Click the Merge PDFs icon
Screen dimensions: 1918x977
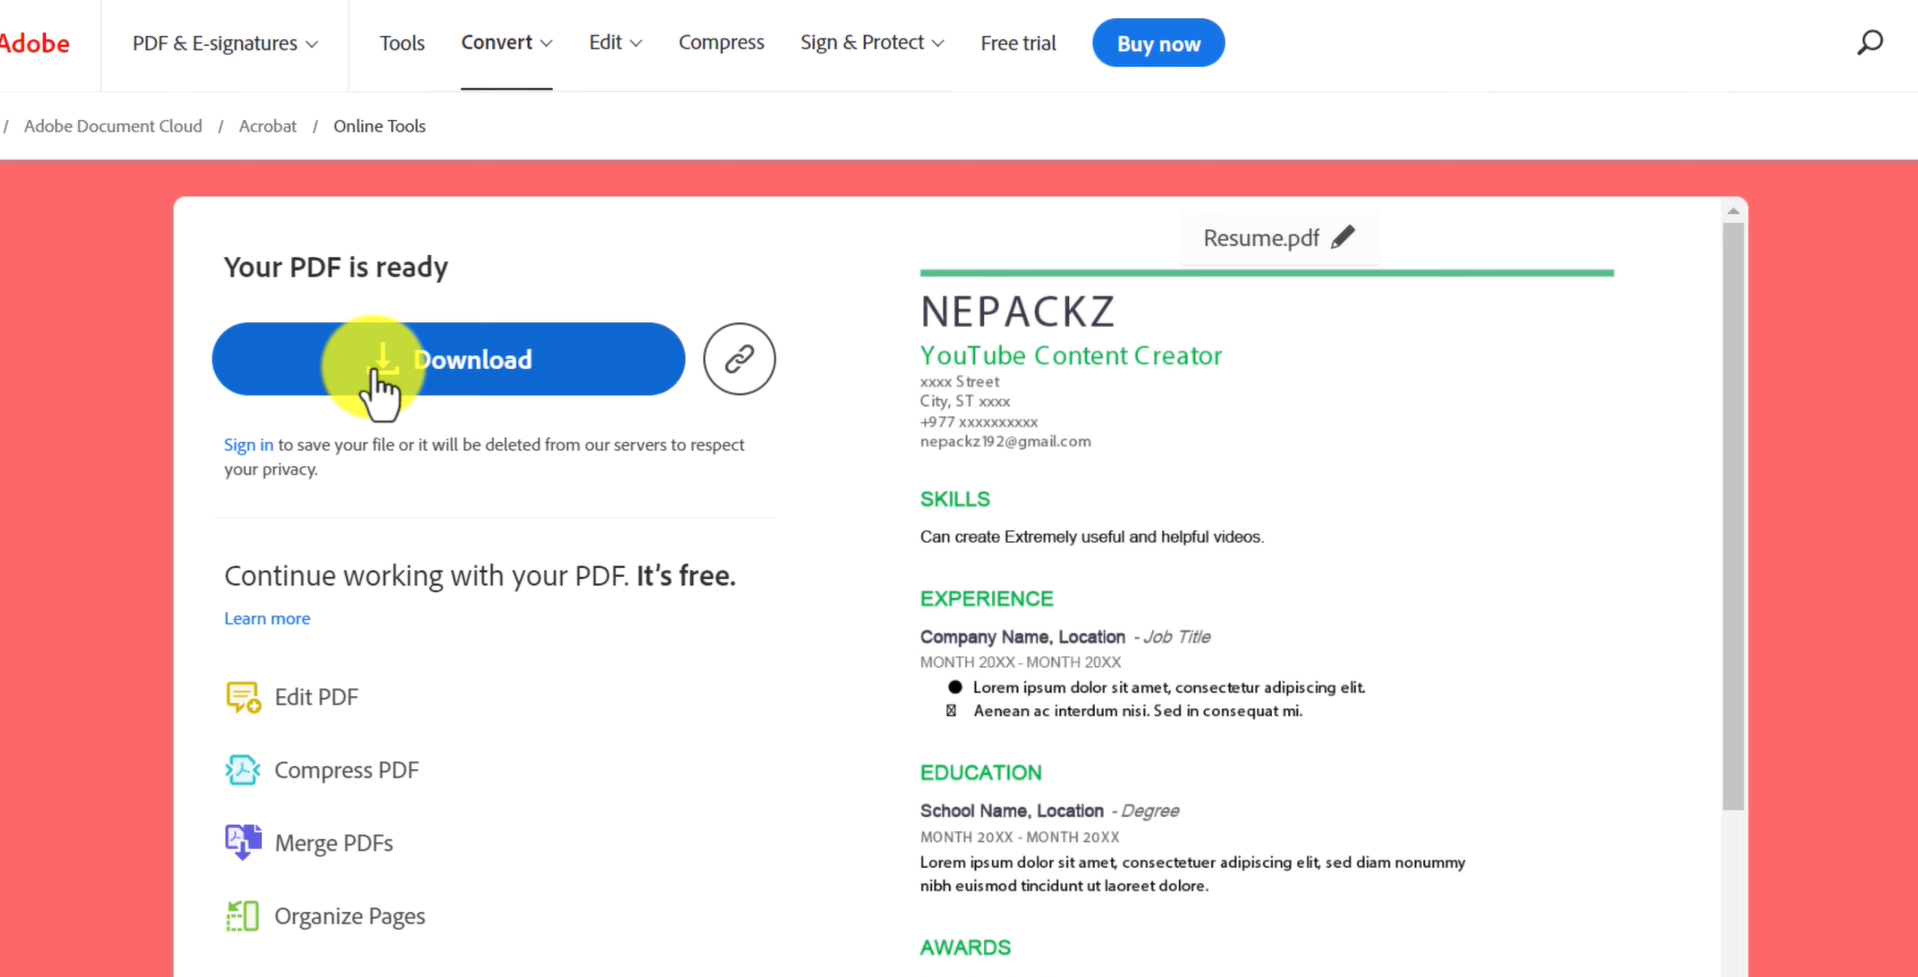click(x=243, y=842)
